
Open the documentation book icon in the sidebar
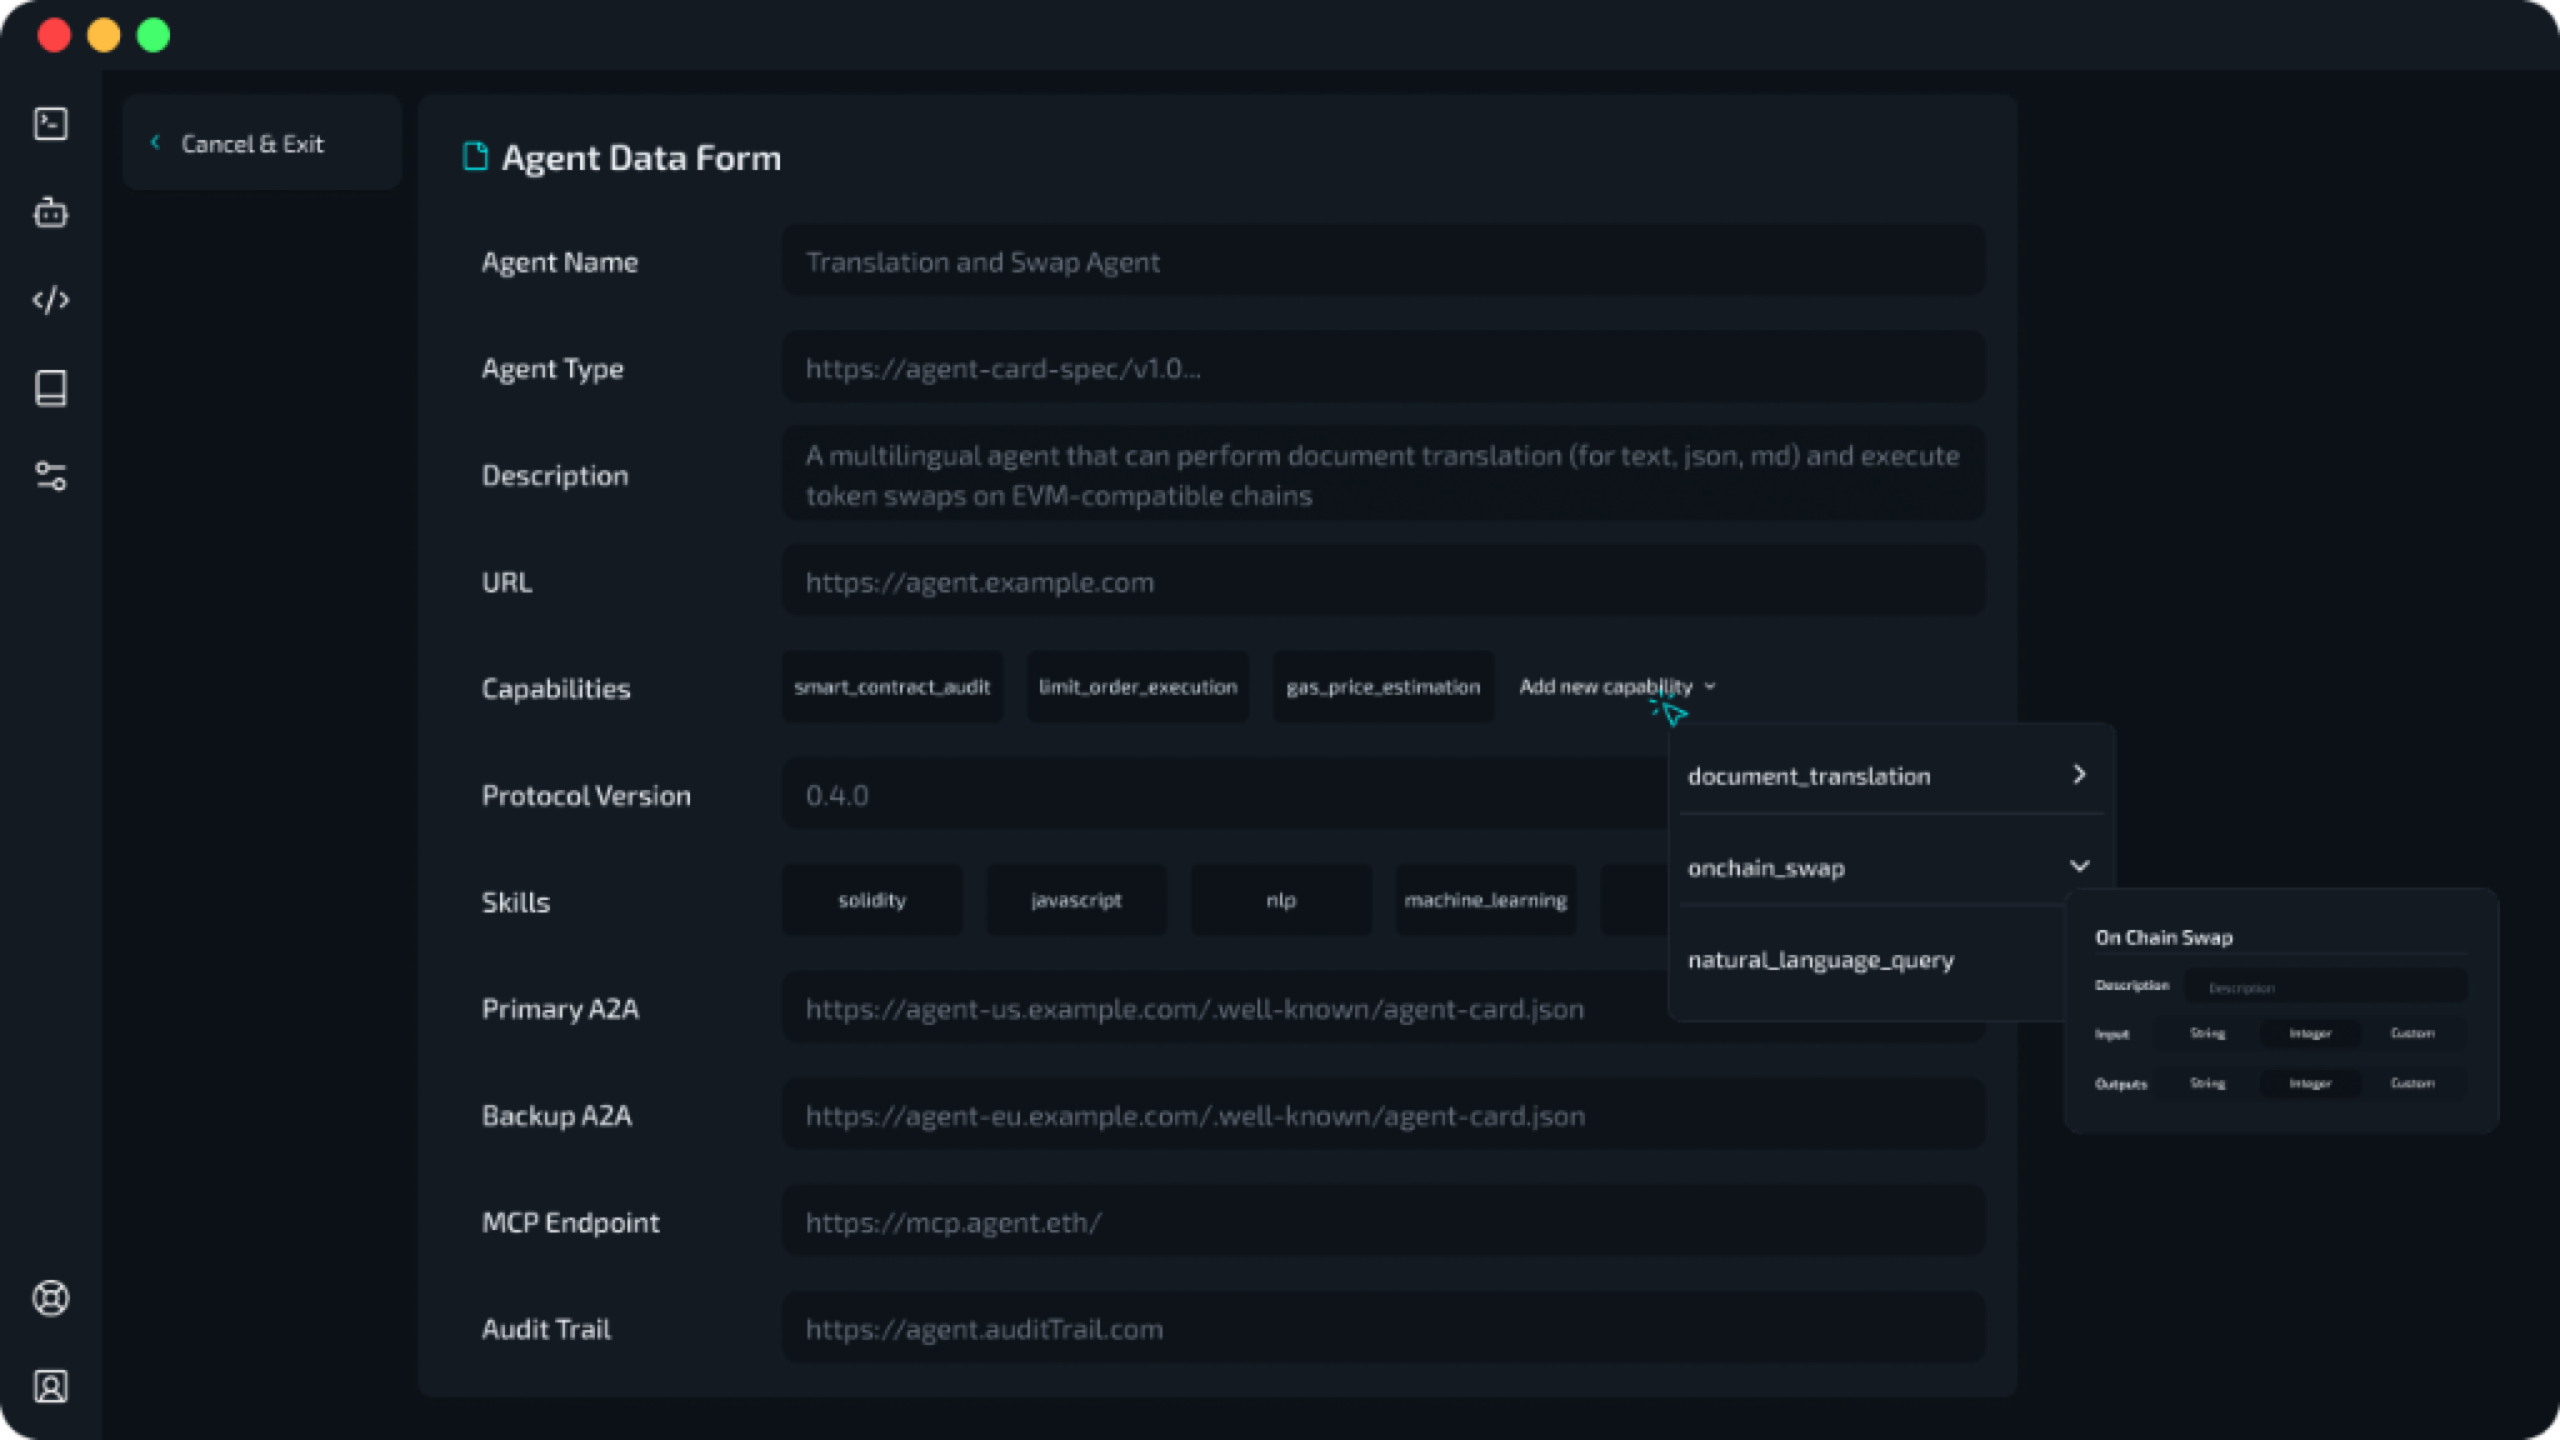point(51,388)
